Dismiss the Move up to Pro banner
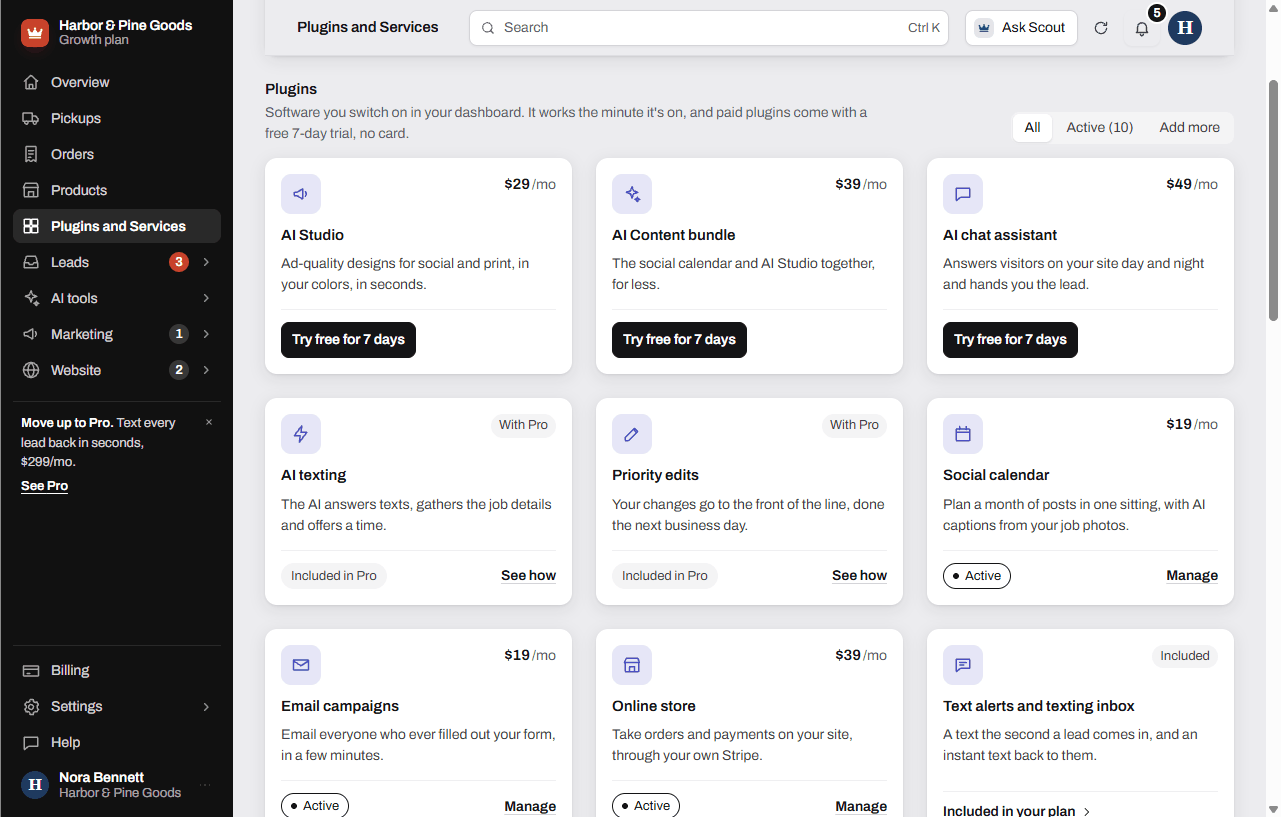This screenshot has height=817, width=1281. point(209,422)
